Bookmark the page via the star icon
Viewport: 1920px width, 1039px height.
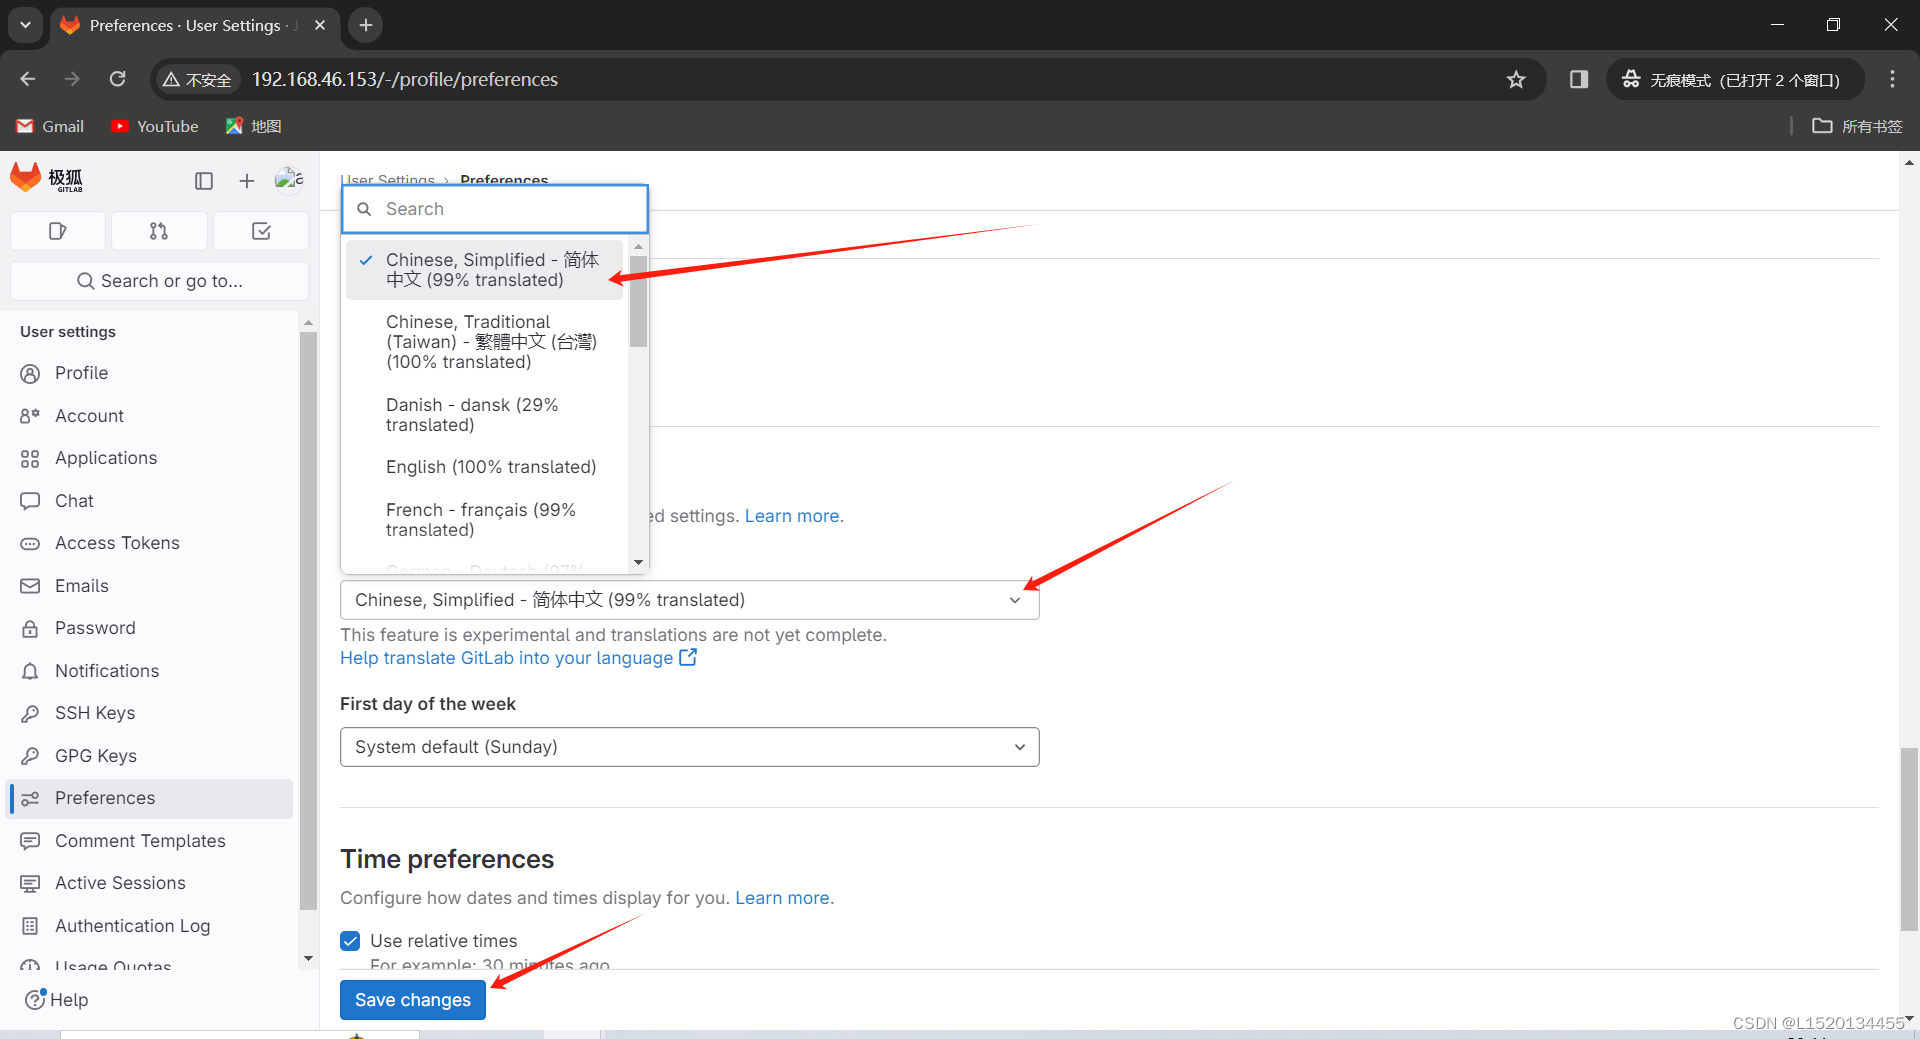1517,79
